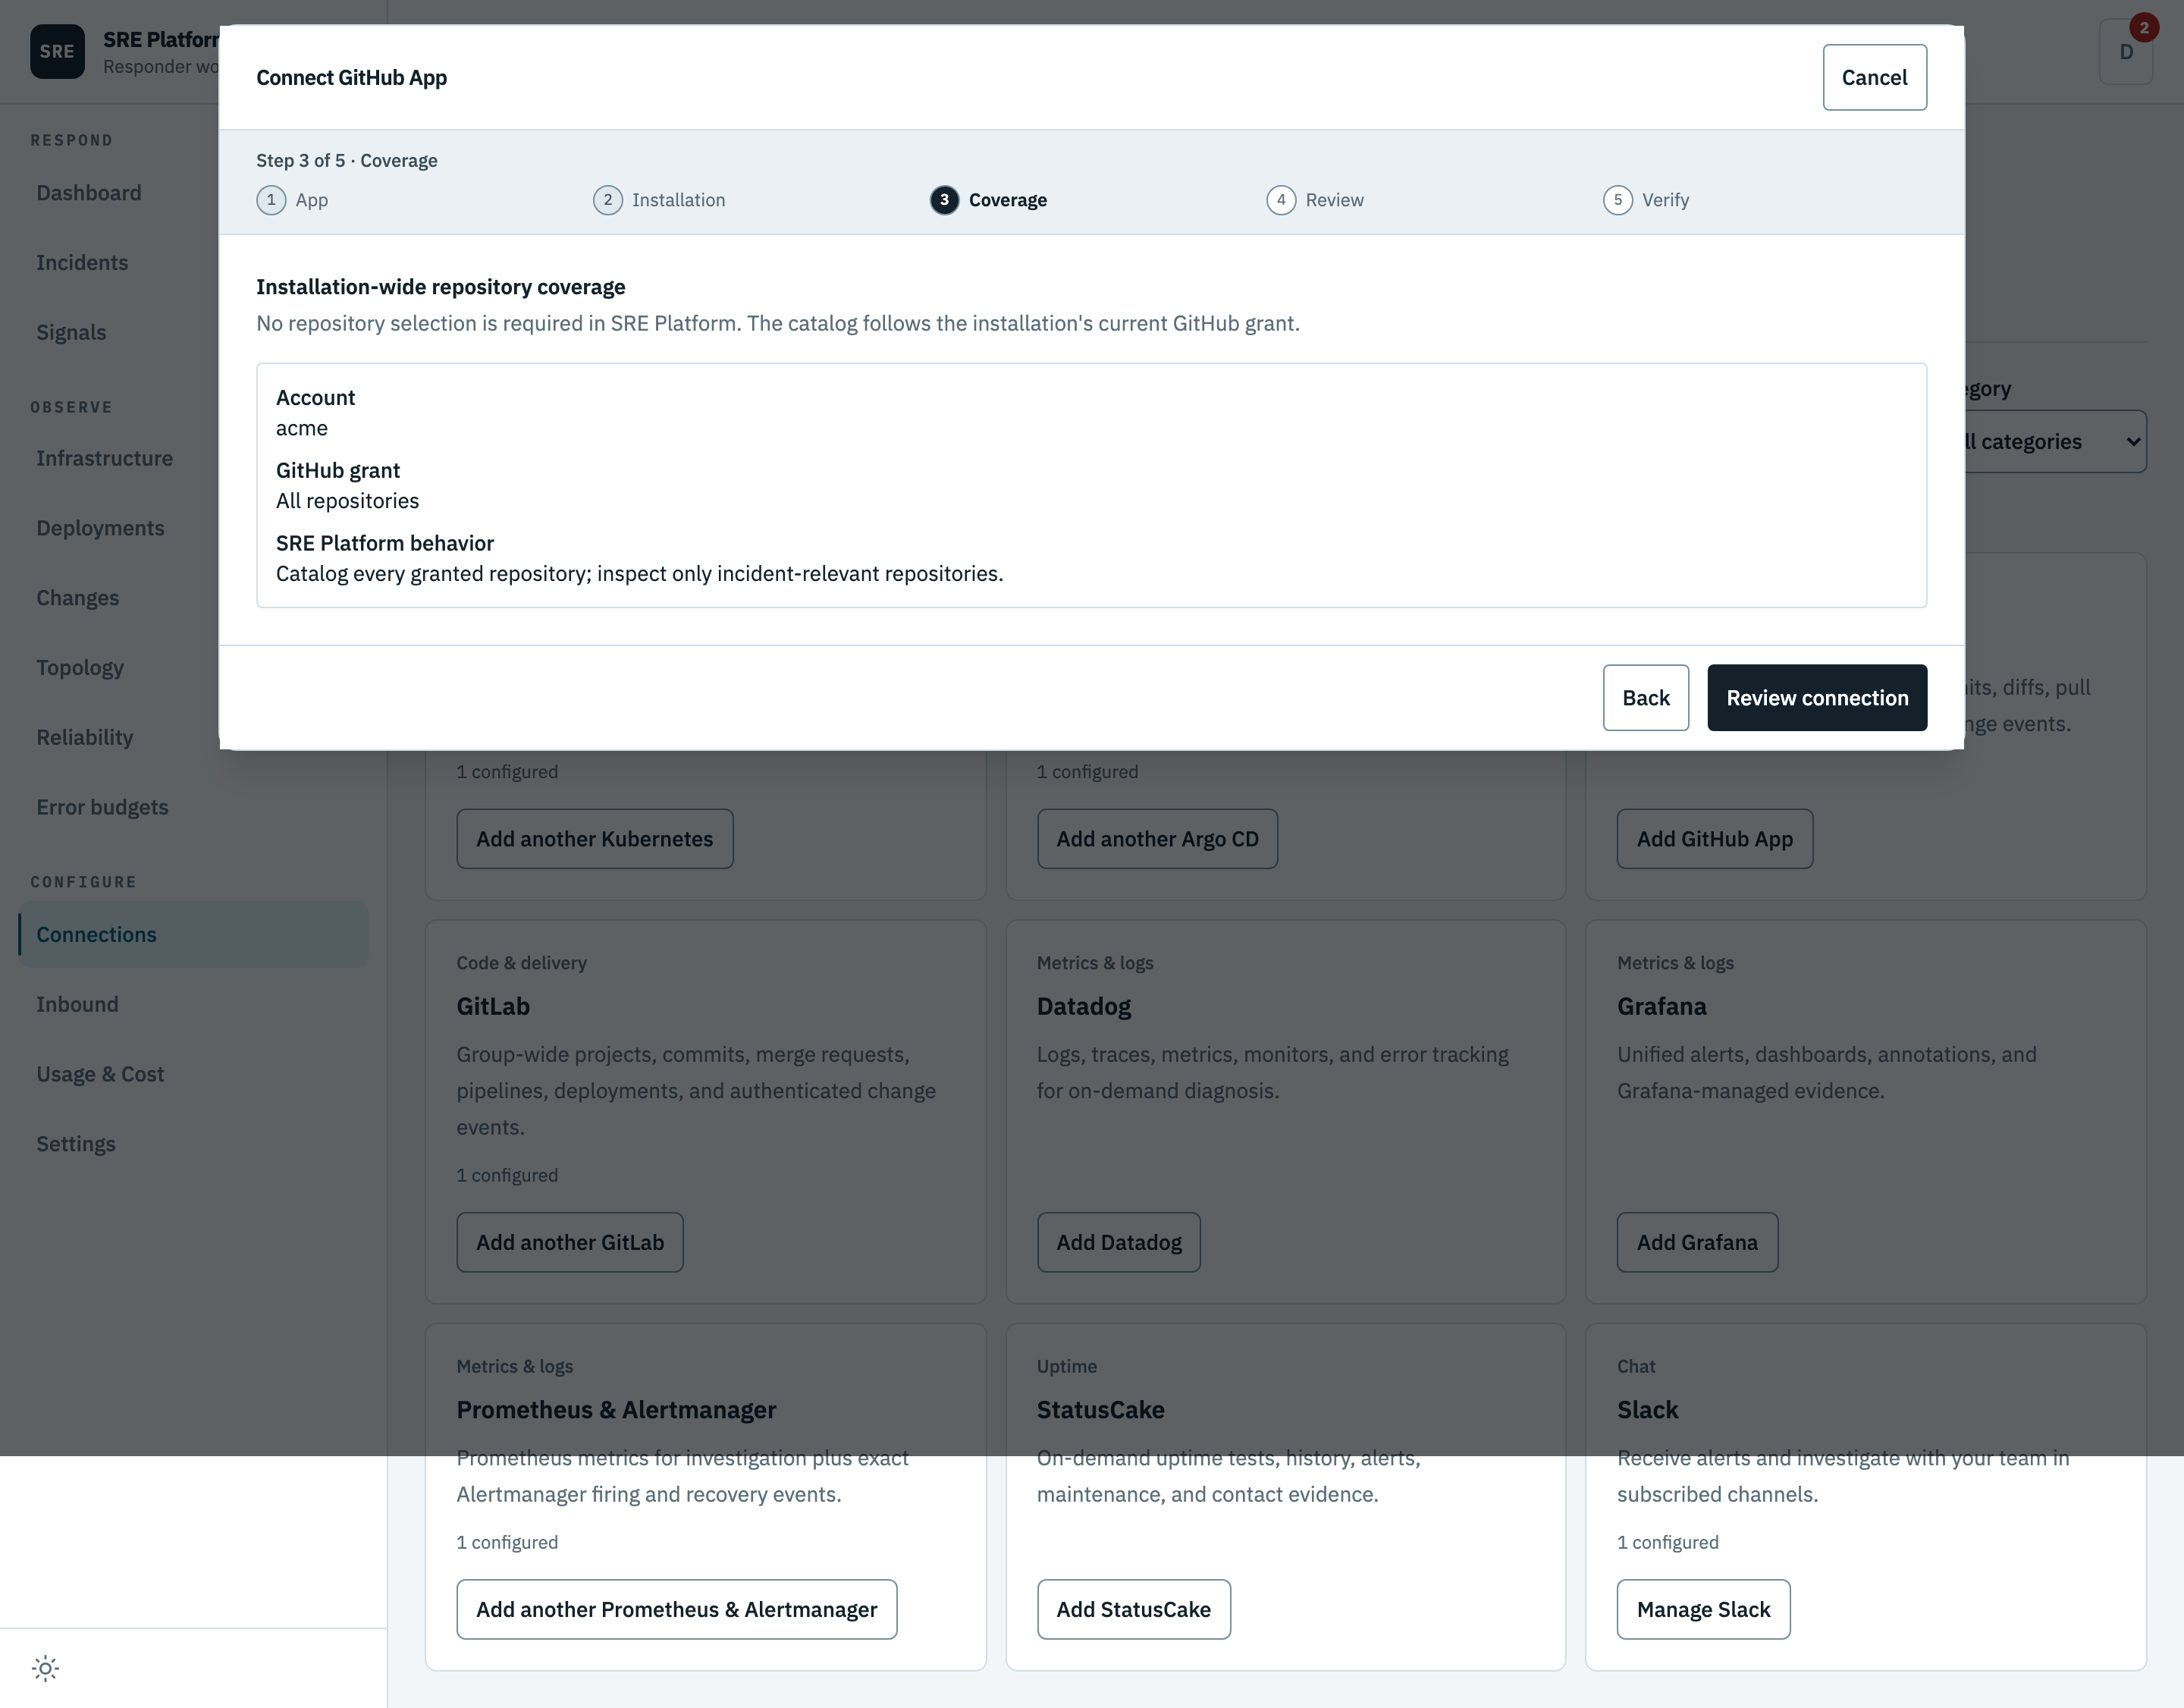
Task: Select step 4 Review circle
Action: pyautogui.click(x=1281, y=200)
